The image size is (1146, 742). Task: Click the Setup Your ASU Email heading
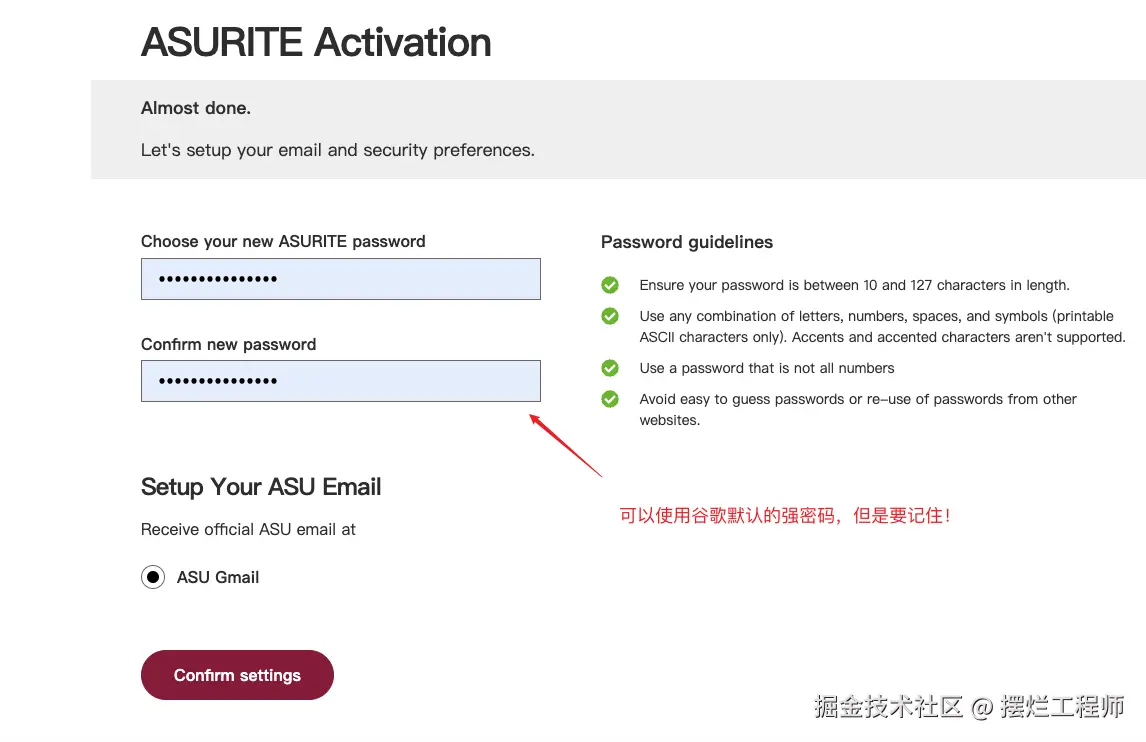tap(261, 487)
